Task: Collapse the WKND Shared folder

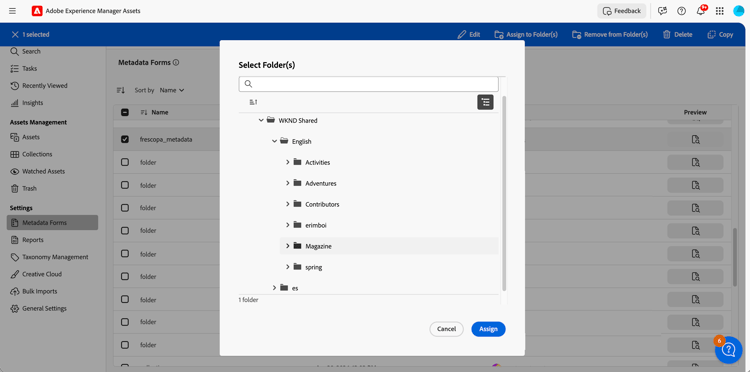Action: (261, 120)
